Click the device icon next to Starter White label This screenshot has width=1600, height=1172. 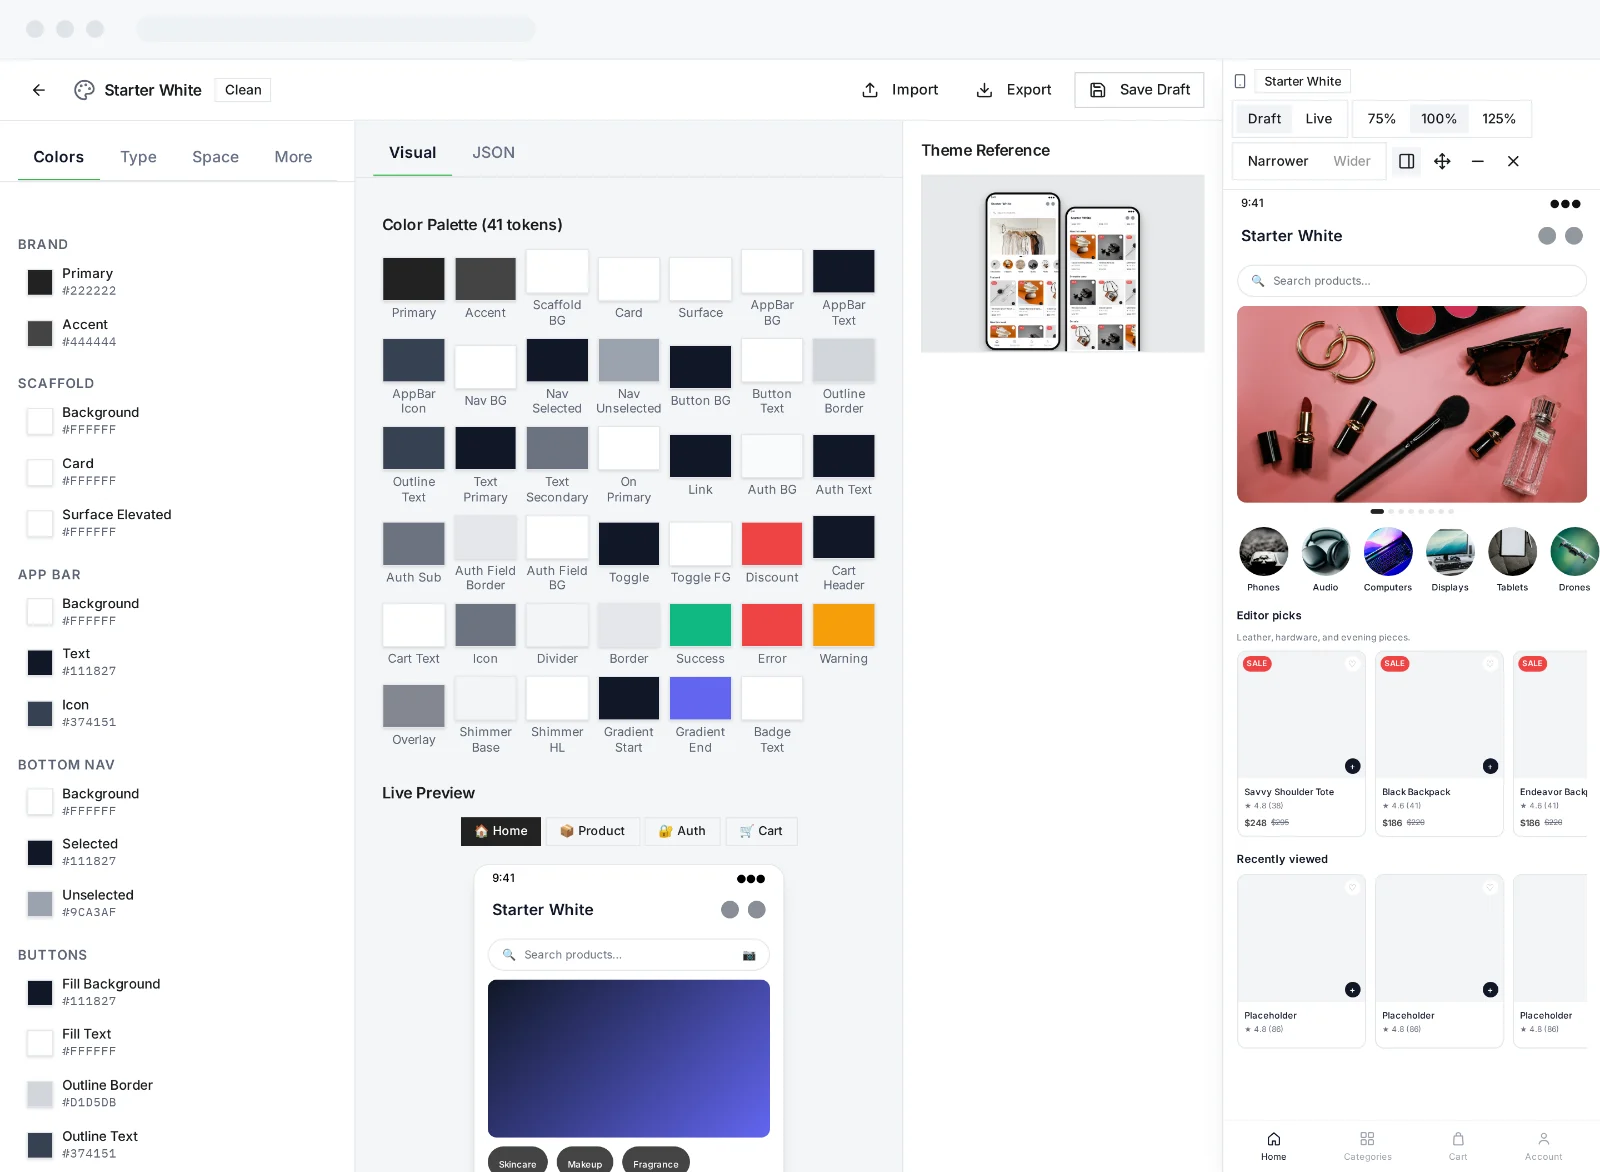pos(1240,81)
